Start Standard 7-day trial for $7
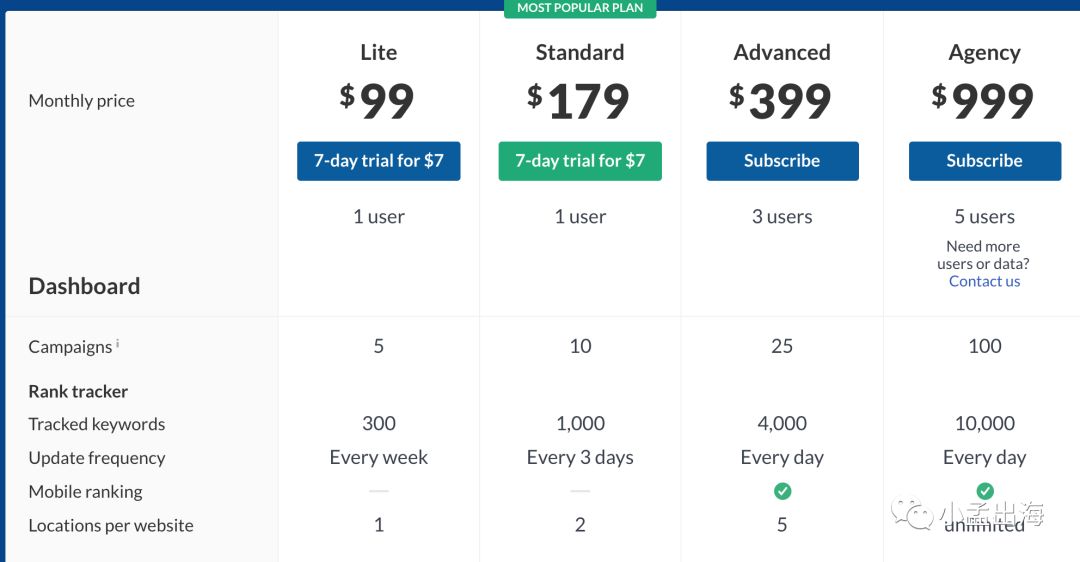Viewport: 1080px width, 562px height. [580, 161]
